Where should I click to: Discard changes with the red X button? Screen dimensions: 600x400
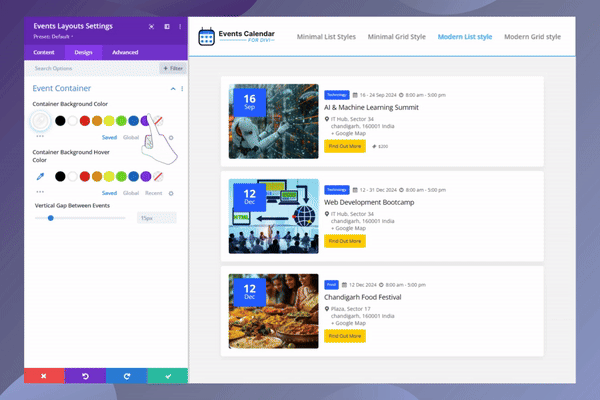[x=44, y=376]
